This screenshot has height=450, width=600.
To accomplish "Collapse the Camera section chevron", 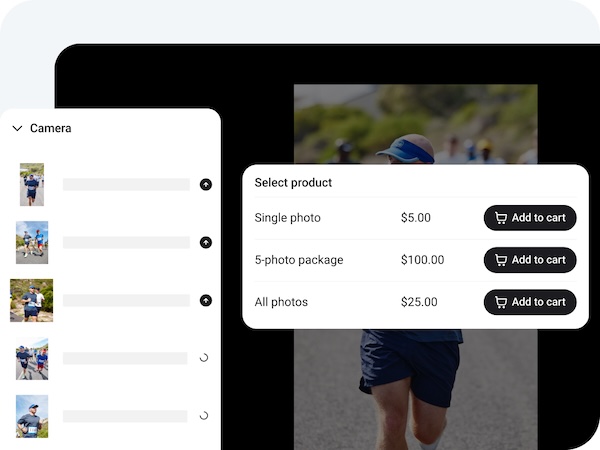I will [17, 128].
